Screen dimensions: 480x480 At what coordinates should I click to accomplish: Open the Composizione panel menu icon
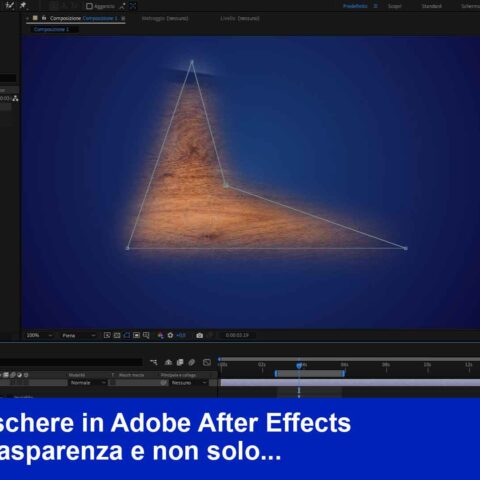click(x=123, y=18)
